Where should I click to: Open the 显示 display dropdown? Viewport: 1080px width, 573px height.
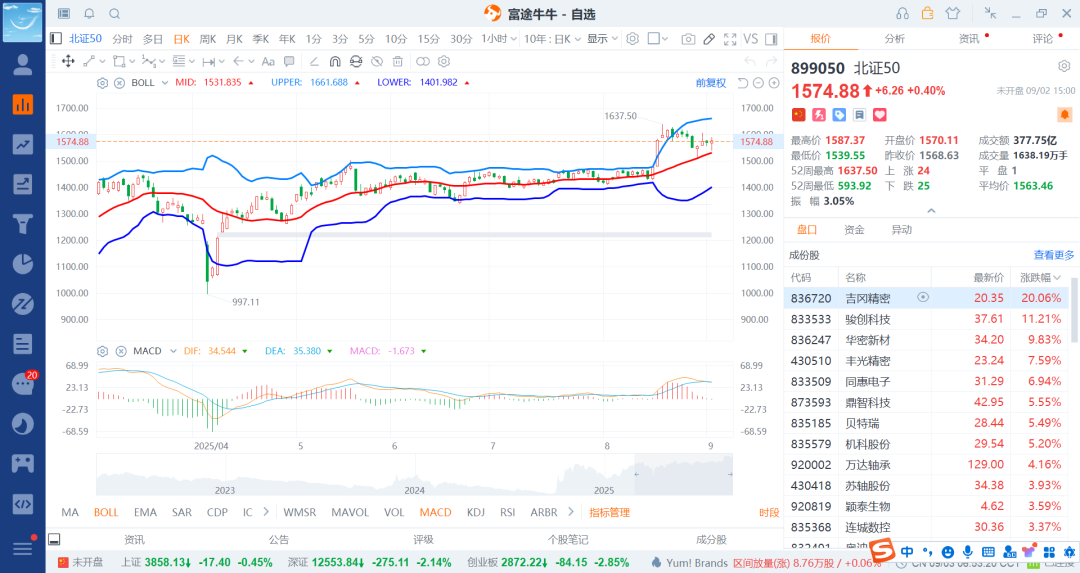click(x=602, y=39)
